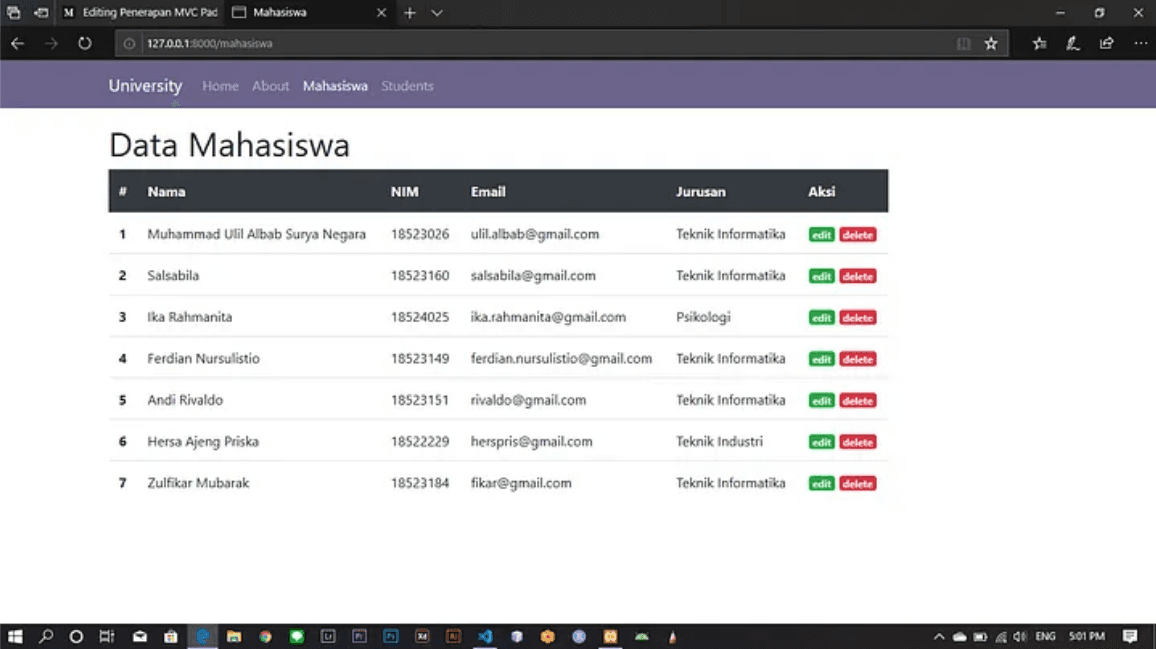The width and height of the screenshot is (1156, 649).
Task: Go to the About nav link
Action: click(270, 86)
